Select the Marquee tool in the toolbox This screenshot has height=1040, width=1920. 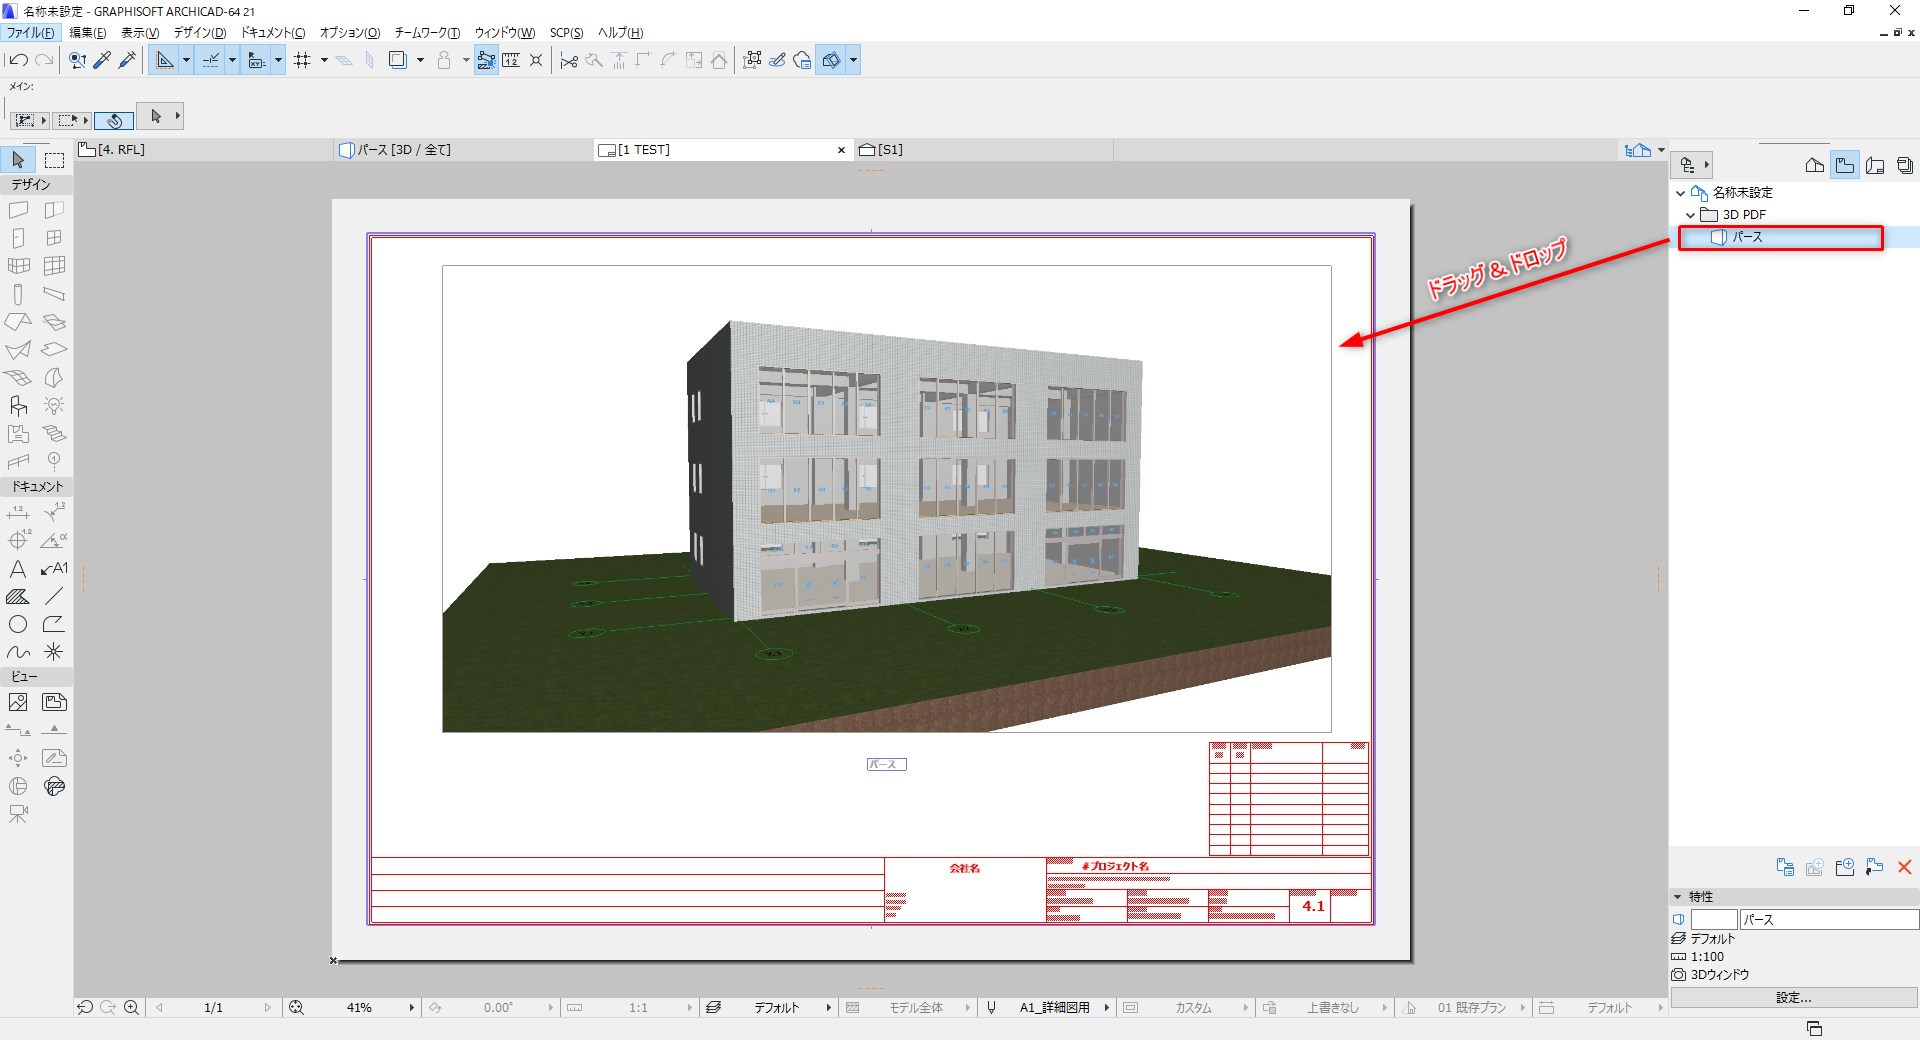[54, 160]
